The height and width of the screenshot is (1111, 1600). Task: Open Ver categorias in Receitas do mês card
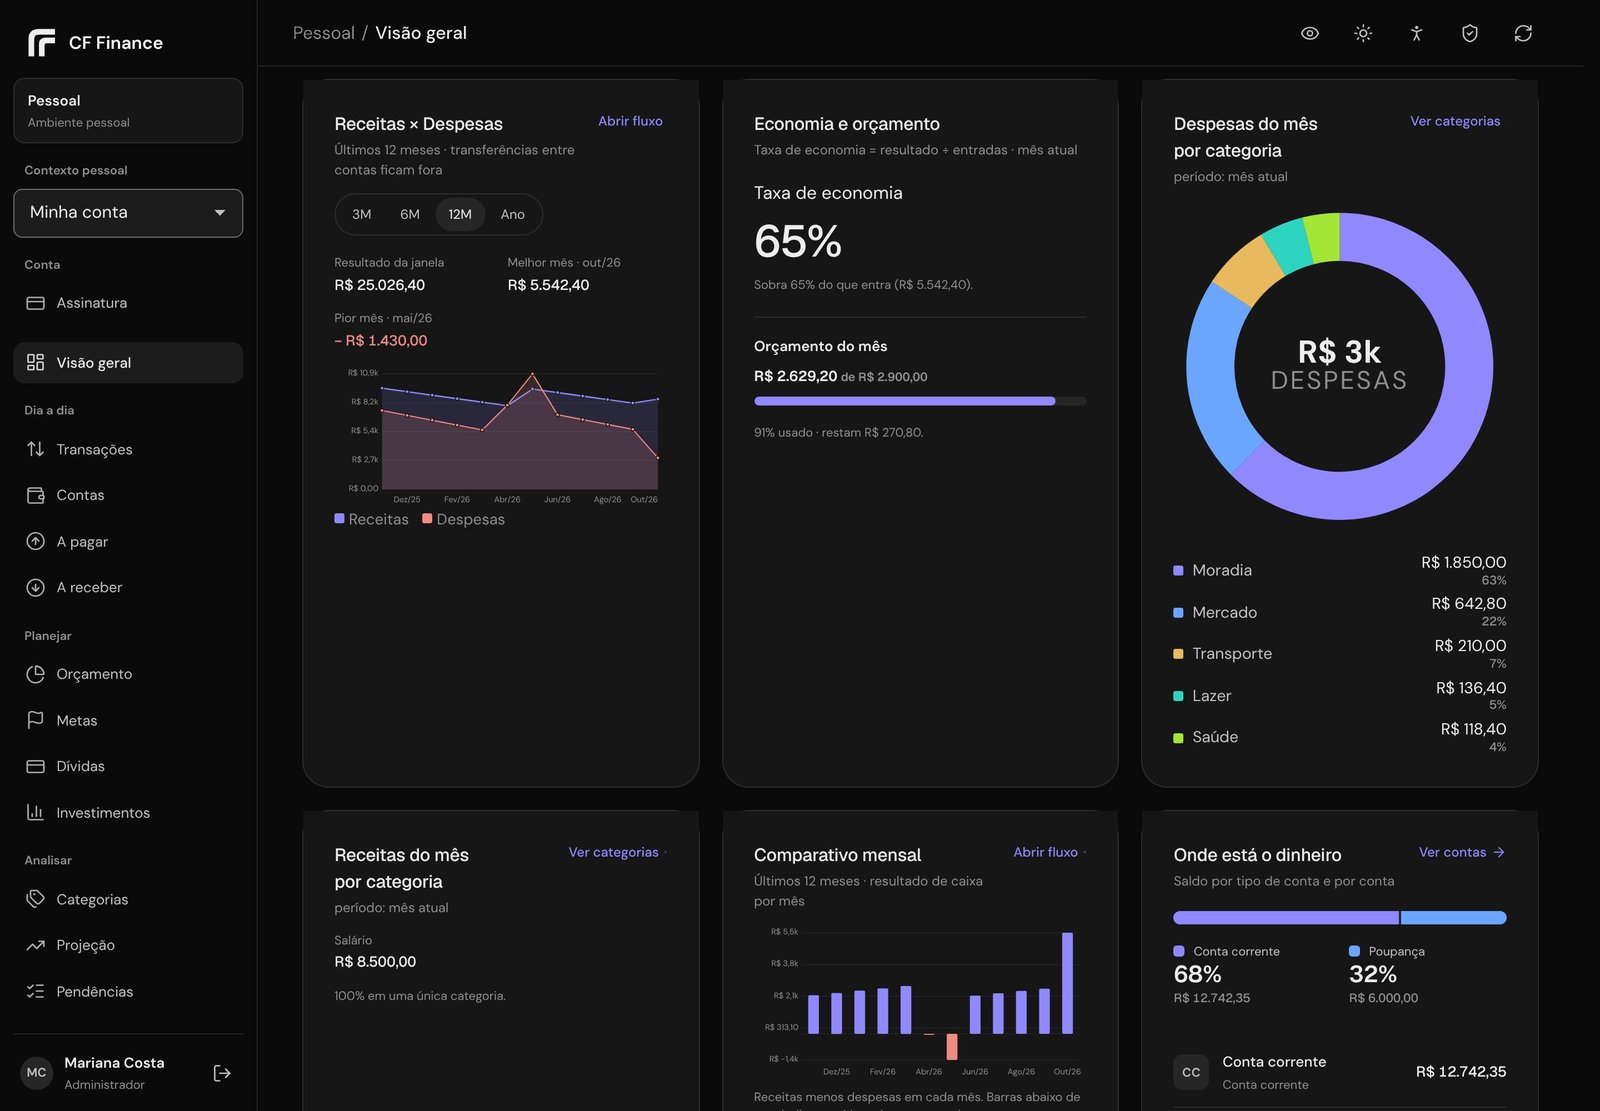point(614,852)
